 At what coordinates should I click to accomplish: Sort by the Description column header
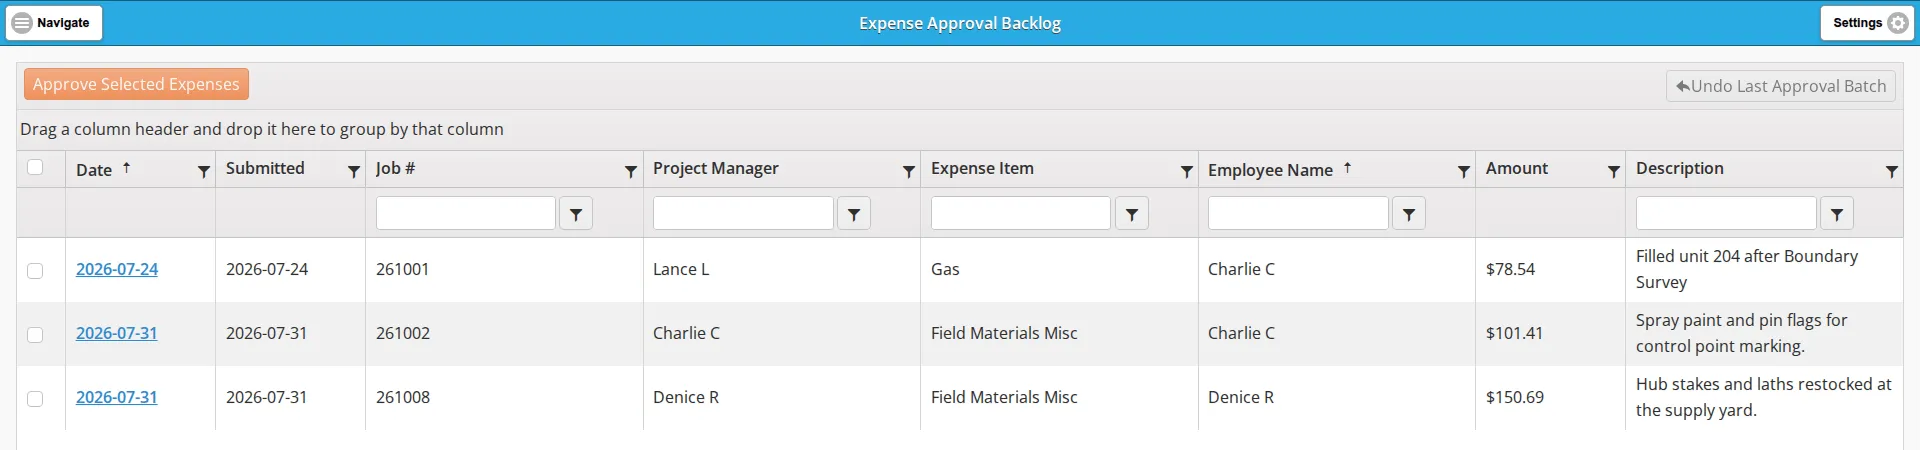[1680, 168]
